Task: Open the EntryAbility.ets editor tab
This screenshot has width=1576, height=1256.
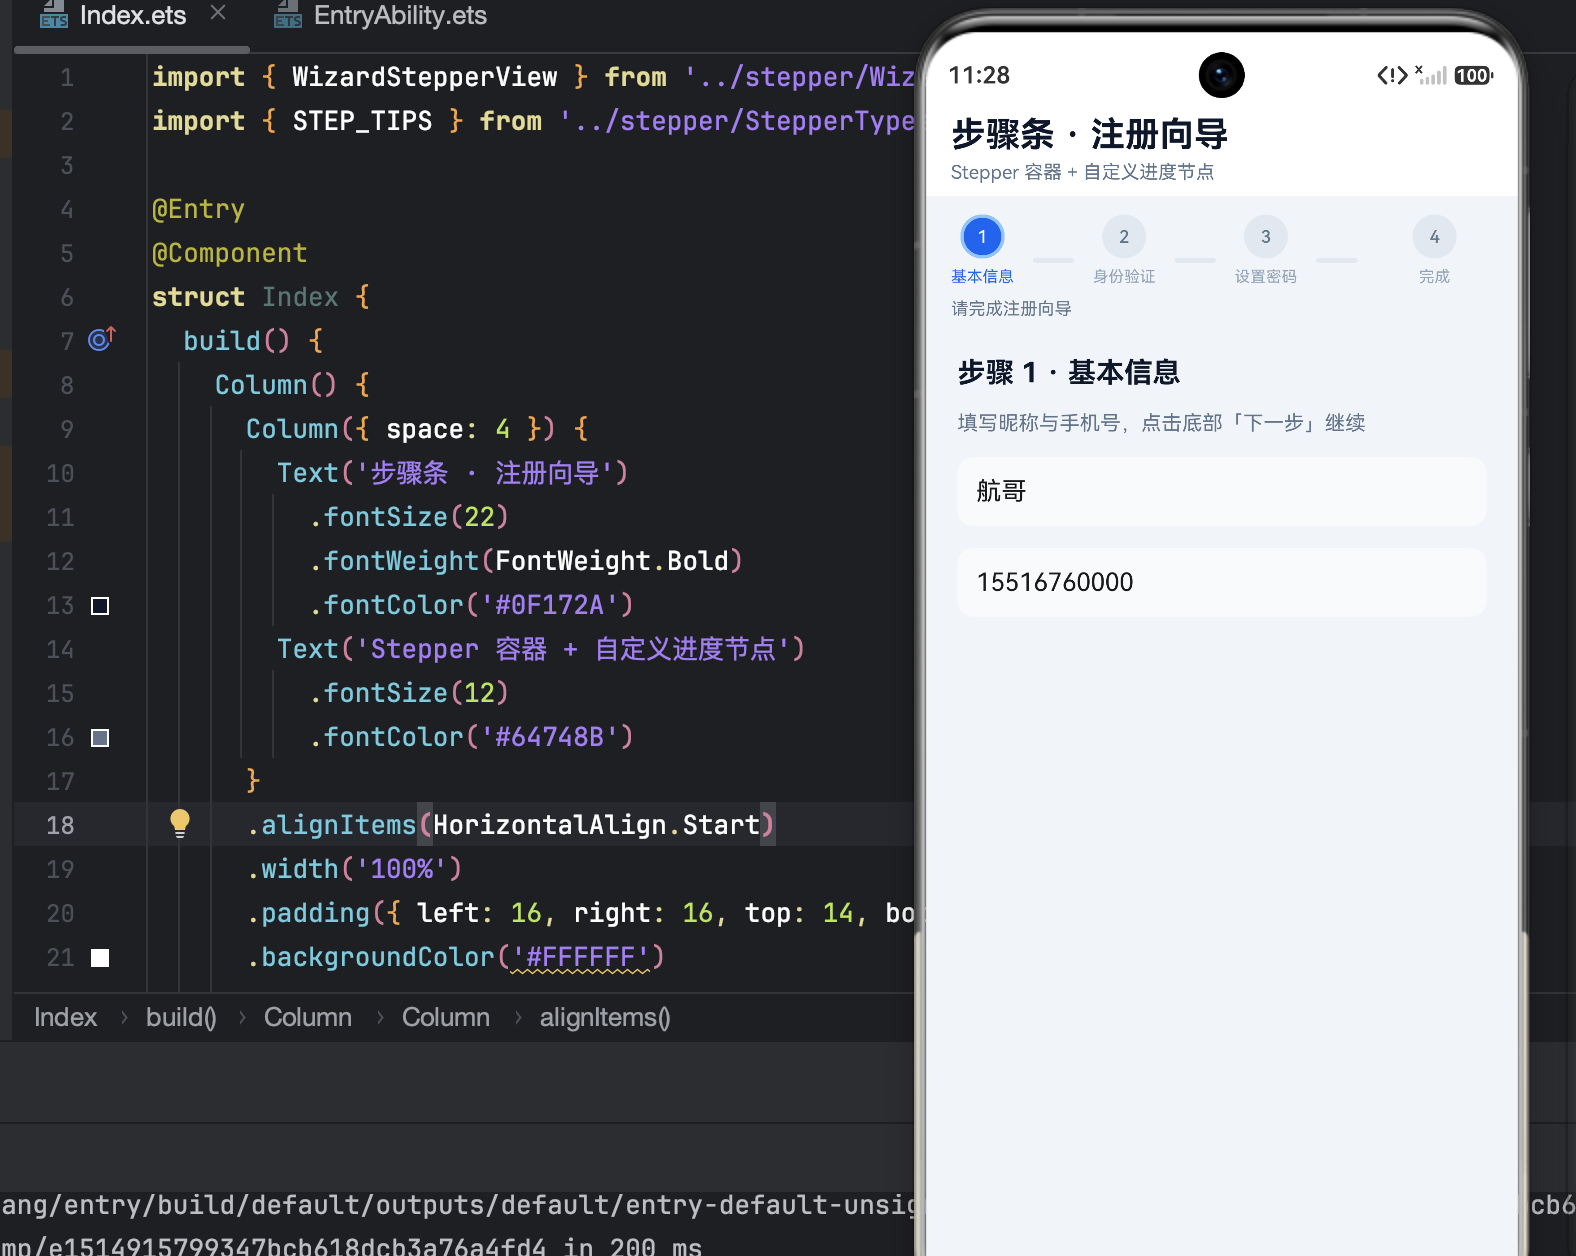Action: pyautogui.click(x=400, y=16)
